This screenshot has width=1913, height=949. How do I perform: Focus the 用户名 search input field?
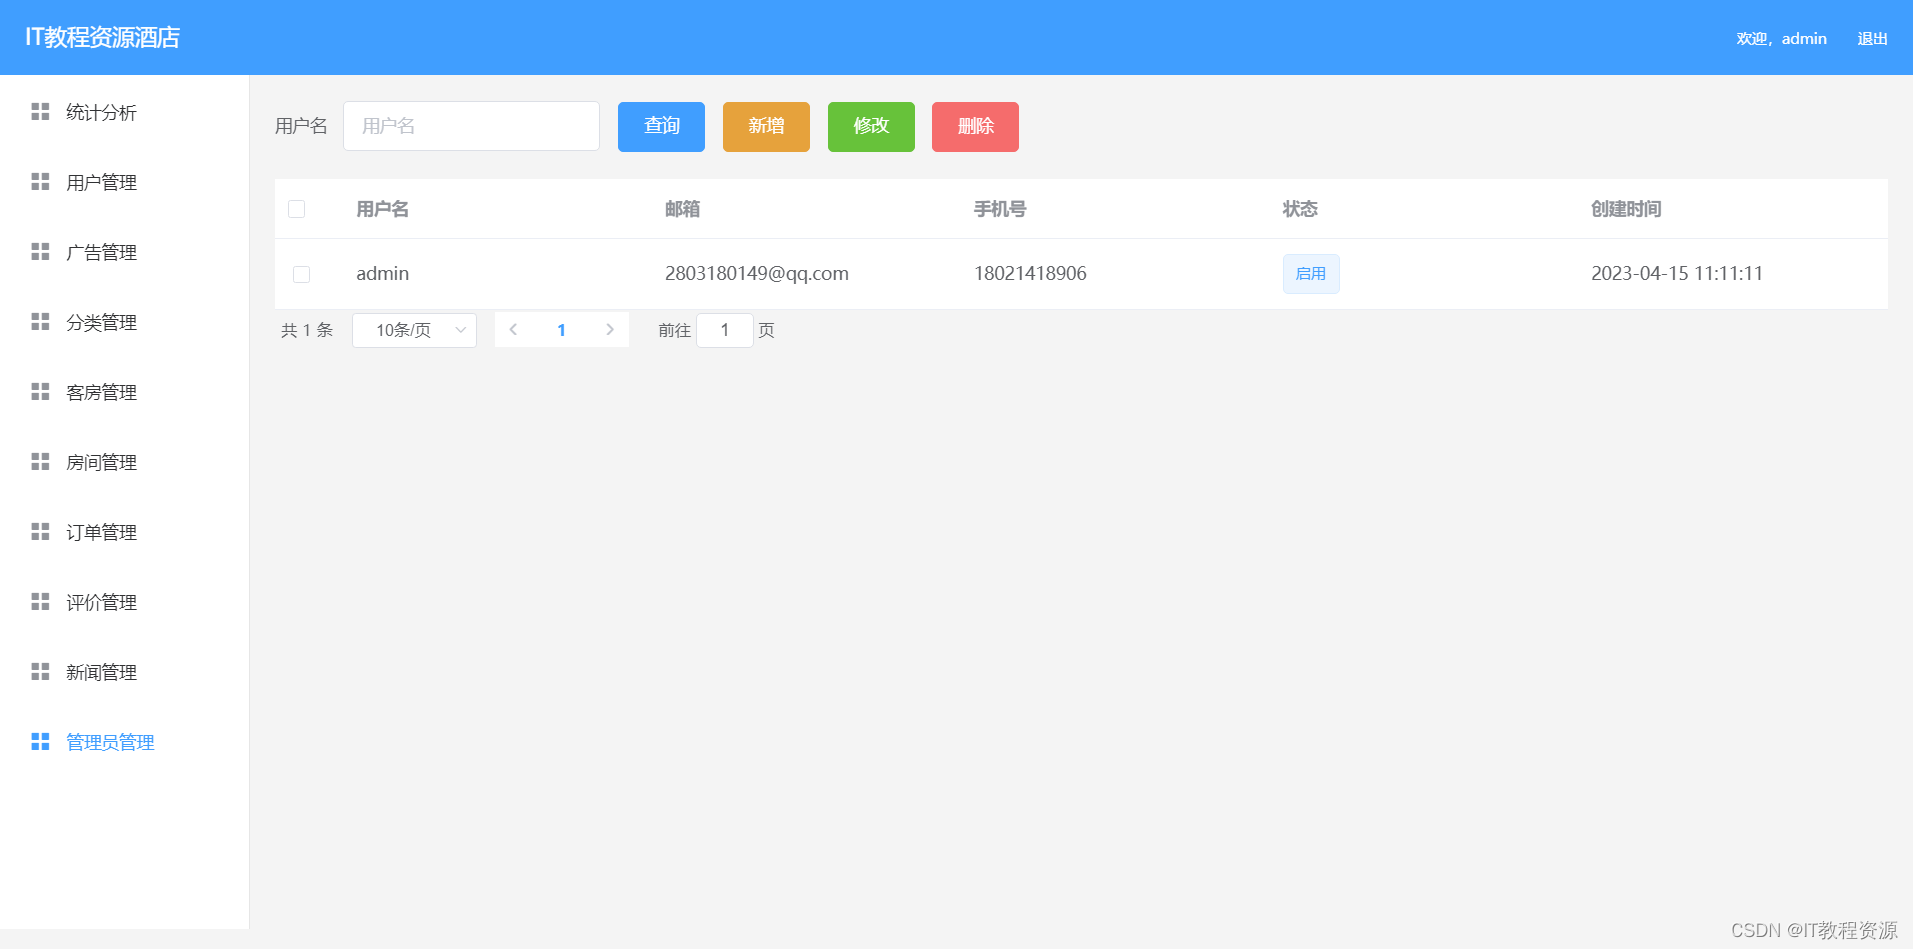pyautogui.click(x=471, y=126)
